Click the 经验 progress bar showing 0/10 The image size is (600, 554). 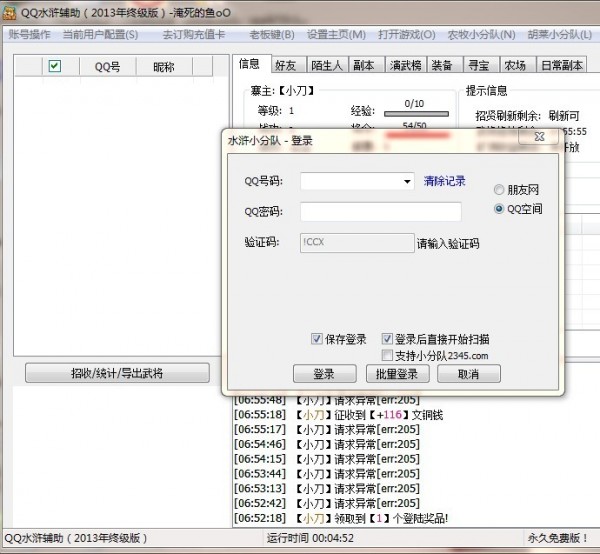[416, 114]
